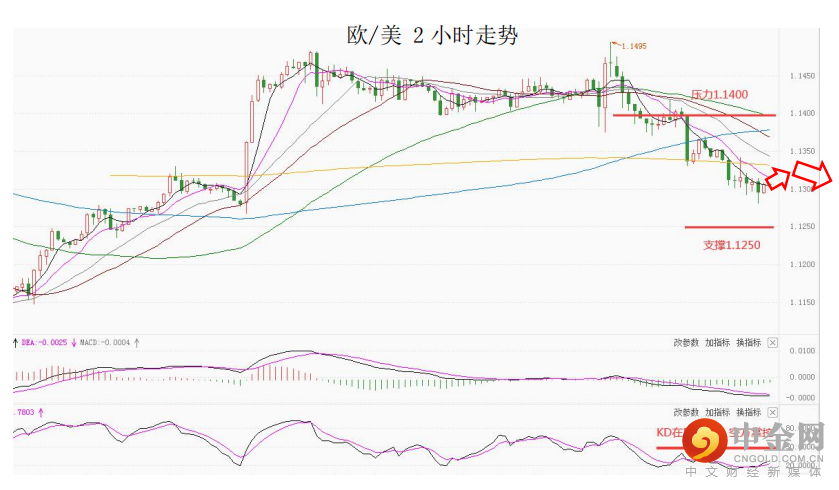839x490 pixels.
Task: Click 加指标 in the KD panel
Action: tap(717, 412)
